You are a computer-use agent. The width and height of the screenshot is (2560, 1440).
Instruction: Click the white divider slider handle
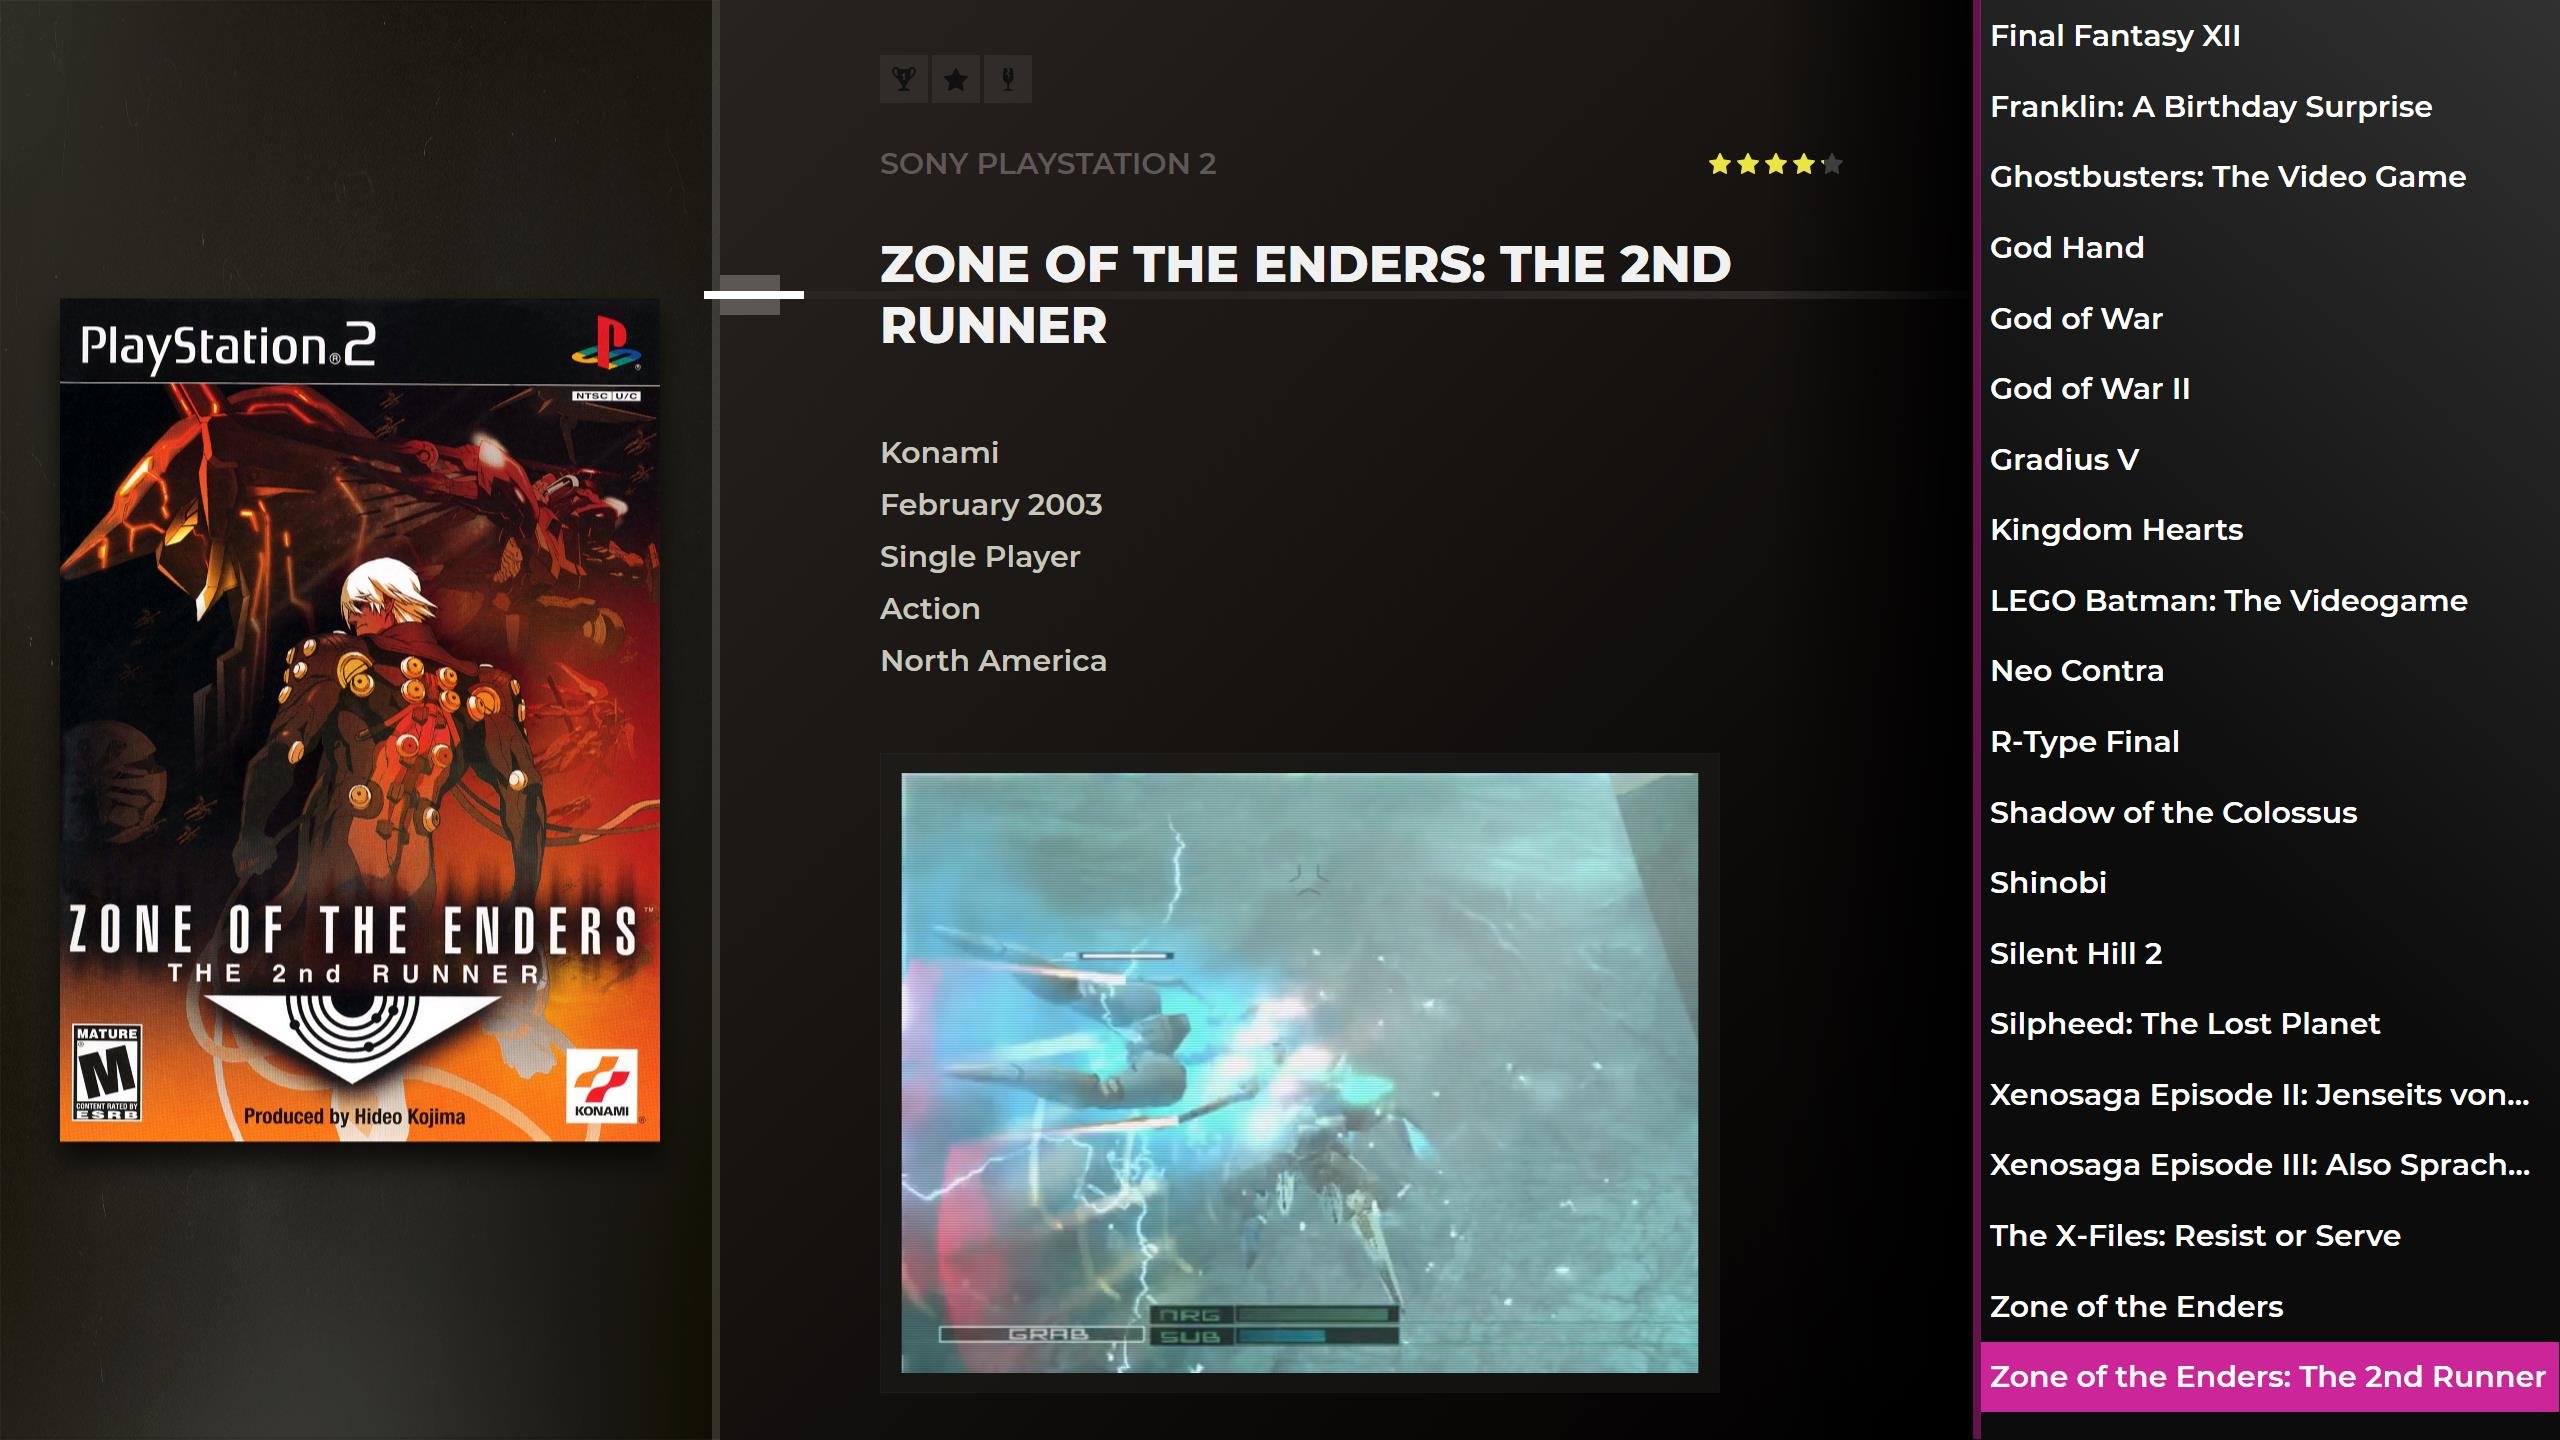click(753, 295)
